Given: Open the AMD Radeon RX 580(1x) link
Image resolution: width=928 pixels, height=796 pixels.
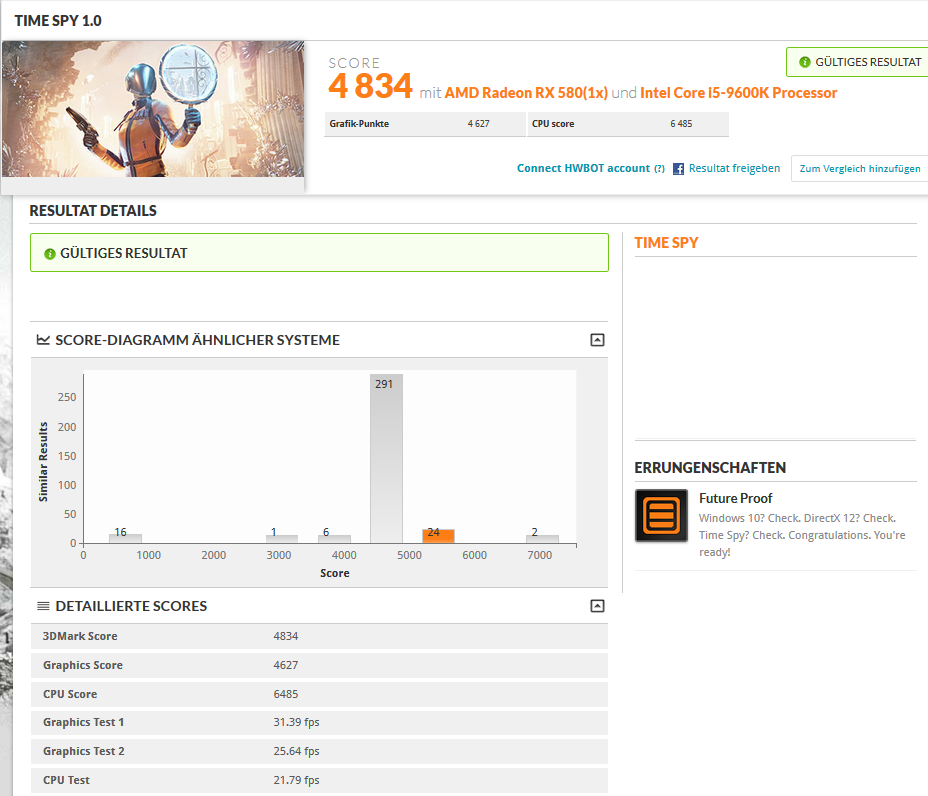Looking at the screenshot, I should [526, 93].
